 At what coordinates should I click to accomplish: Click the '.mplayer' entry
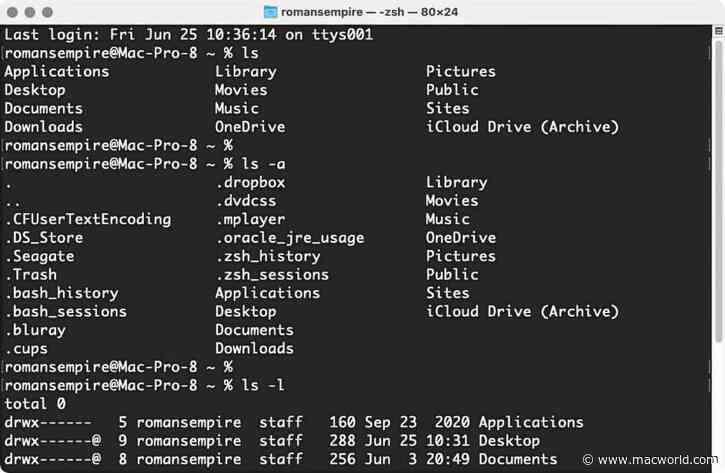250,219
